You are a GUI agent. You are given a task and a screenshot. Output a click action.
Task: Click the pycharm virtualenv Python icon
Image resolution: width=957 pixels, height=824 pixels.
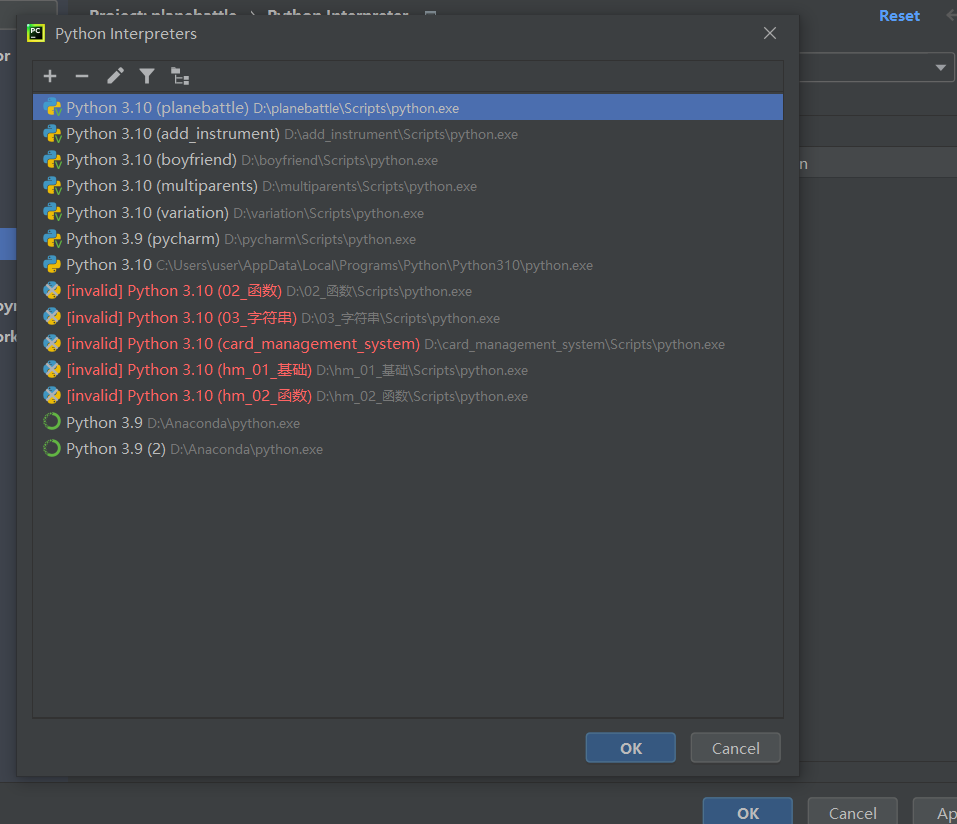(52, 239)
